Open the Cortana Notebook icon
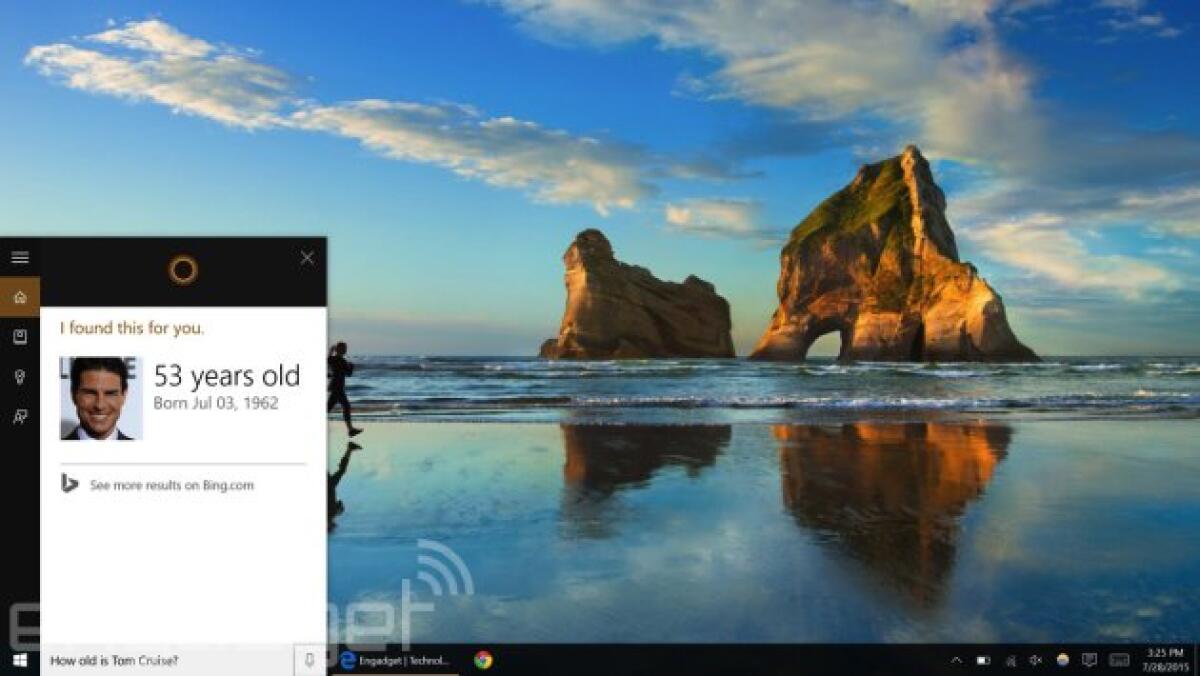 pos(18,338)
